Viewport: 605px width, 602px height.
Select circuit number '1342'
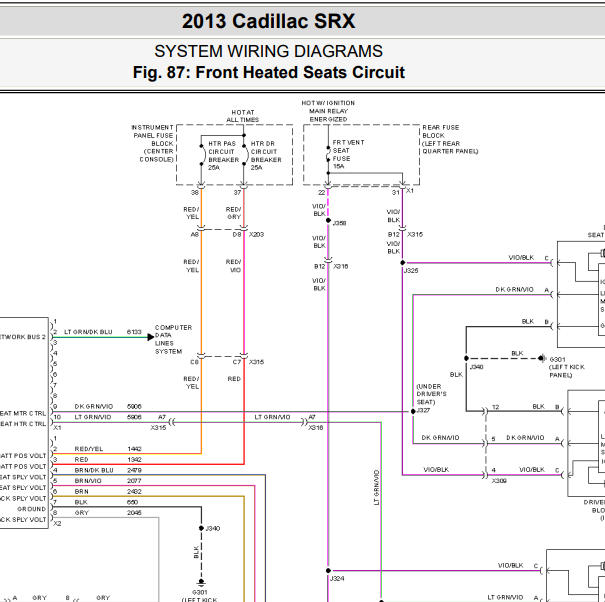[x=134, y=460]
